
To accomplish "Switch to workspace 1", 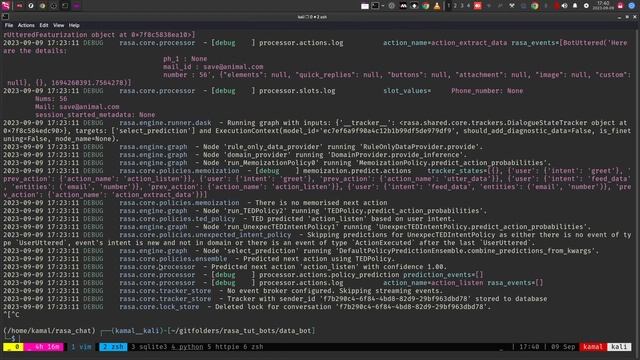I will (x=449, y=6).
